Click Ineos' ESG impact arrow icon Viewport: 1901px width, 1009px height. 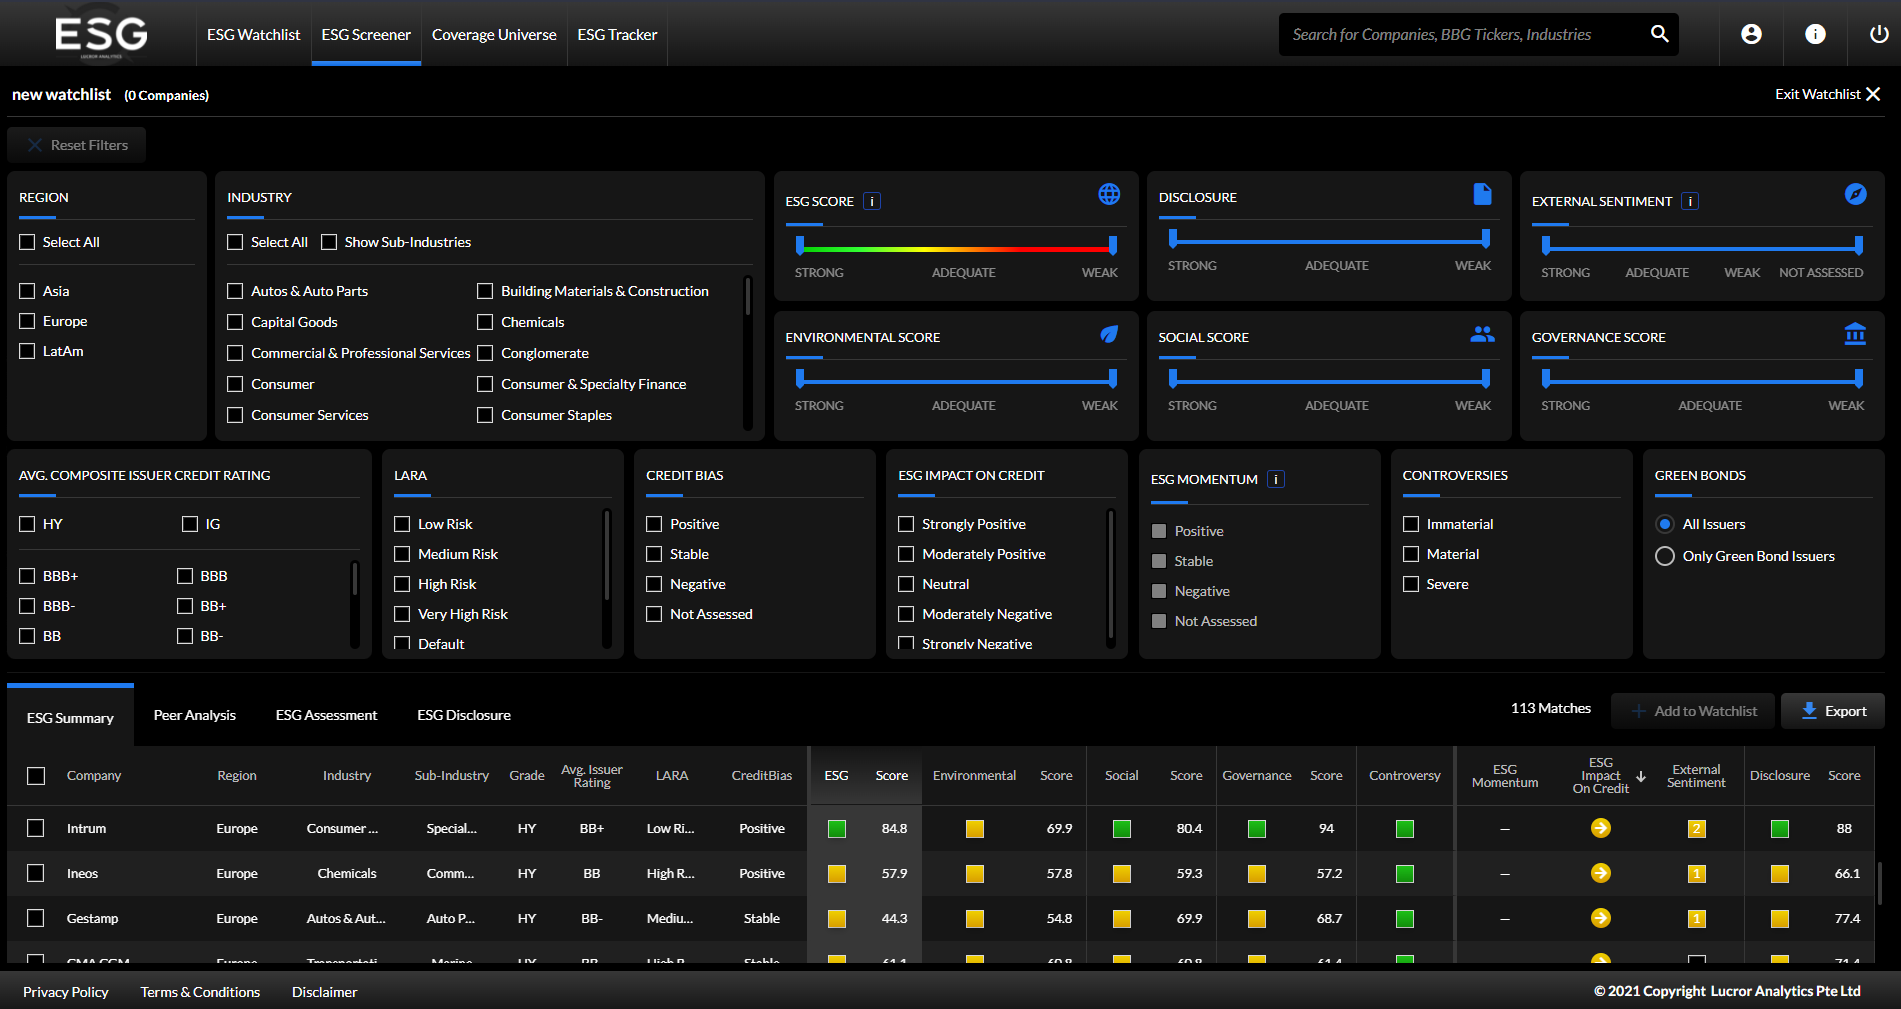pyautogui.click(x=1600, y=873)
